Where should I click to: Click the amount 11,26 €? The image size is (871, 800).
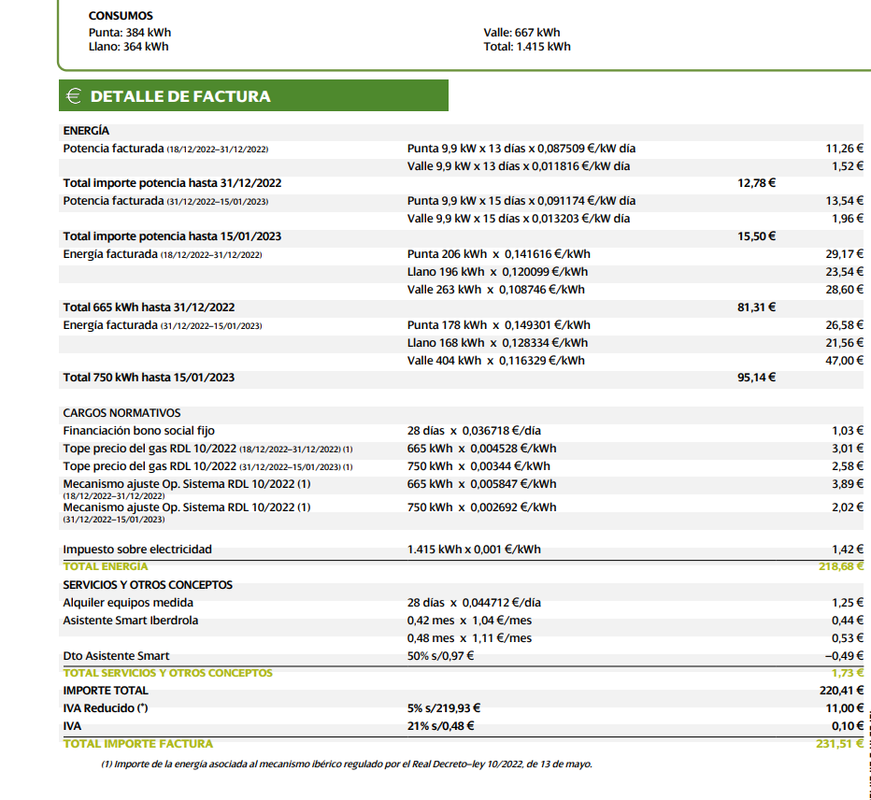point(844,148)
